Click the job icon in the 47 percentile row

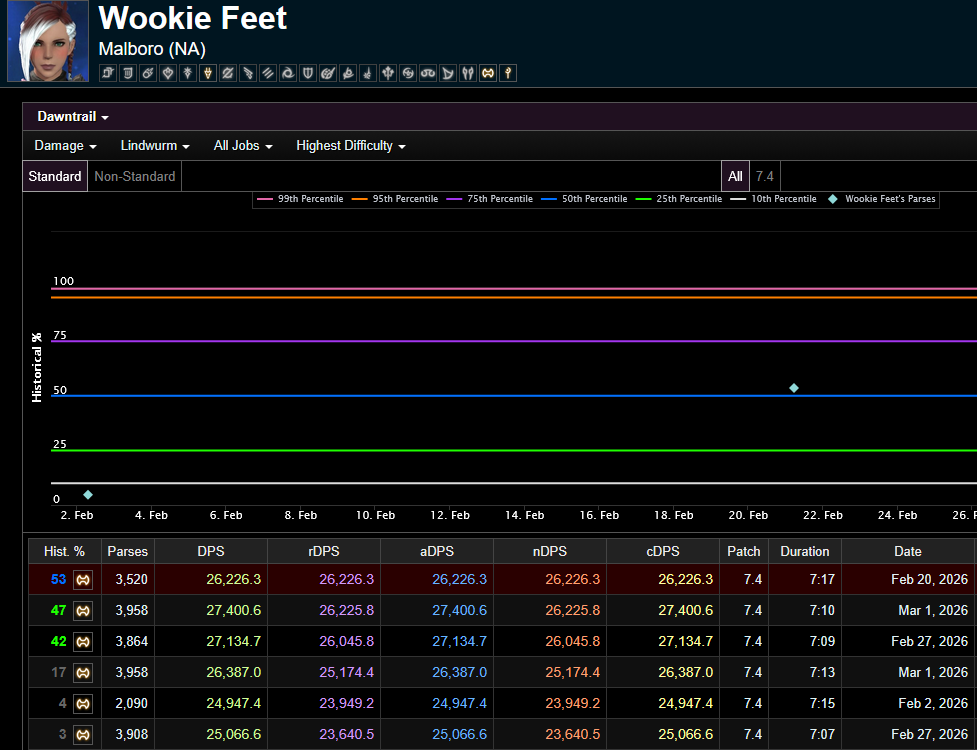tap(84, 610)
